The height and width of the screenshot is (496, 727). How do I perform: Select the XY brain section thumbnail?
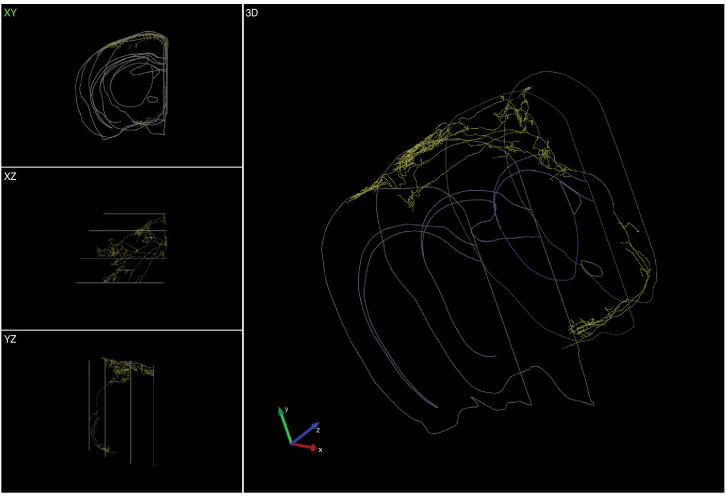pyautogui.click(x=122, y=86)
